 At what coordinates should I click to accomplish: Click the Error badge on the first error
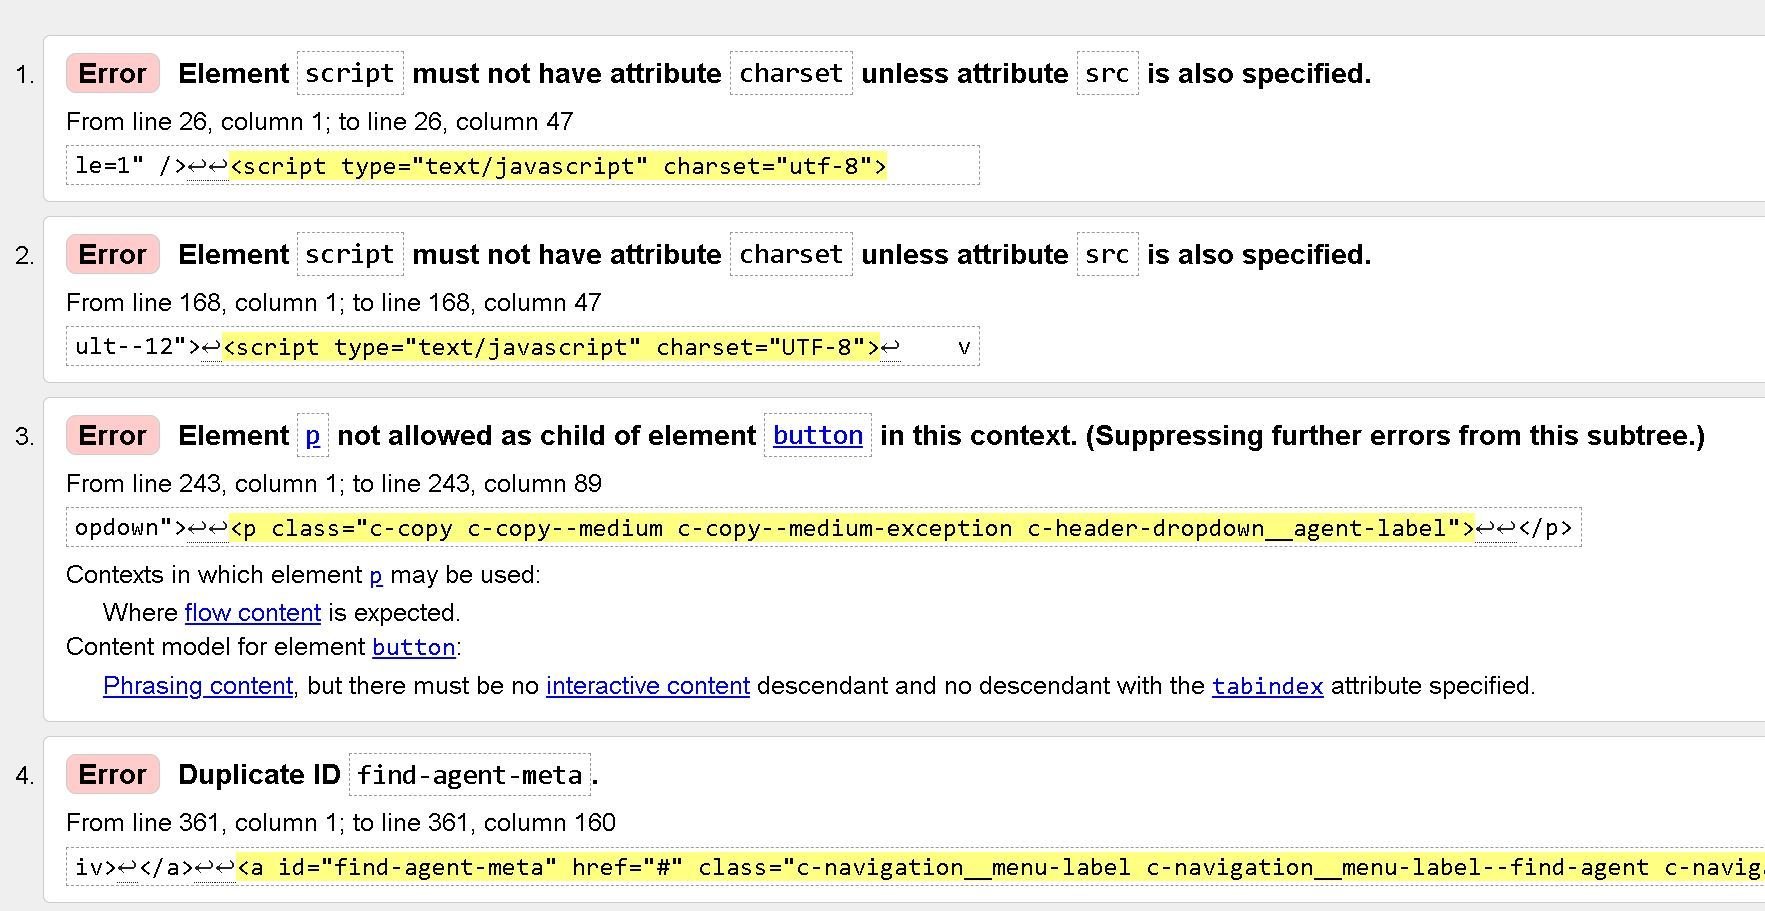(x=112, y=73)
